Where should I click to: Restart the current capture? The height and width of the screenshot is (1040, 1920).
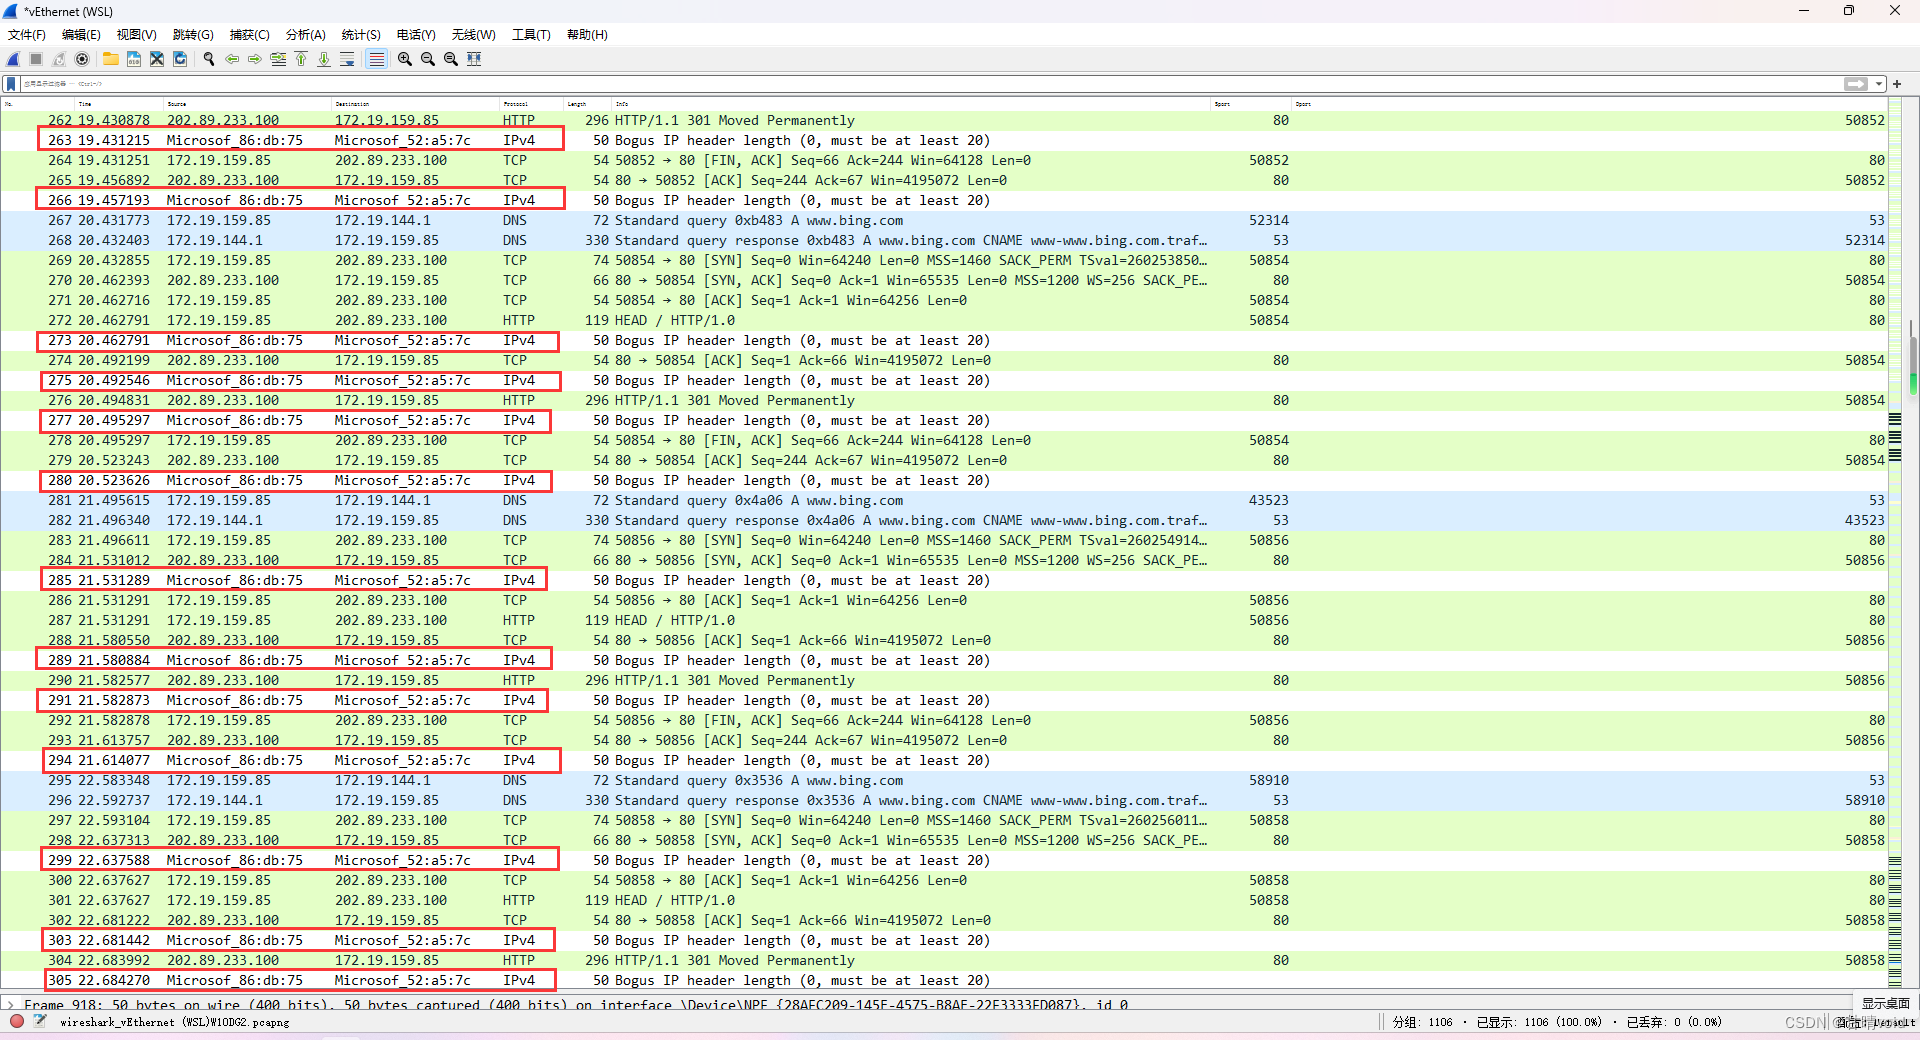click(59, 59)
